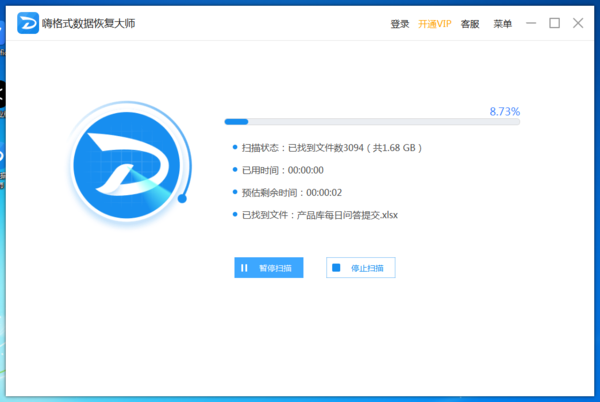This screenshot has height=402, width=600.
Task: Open 客服 customer service
Action: [470, 24]
